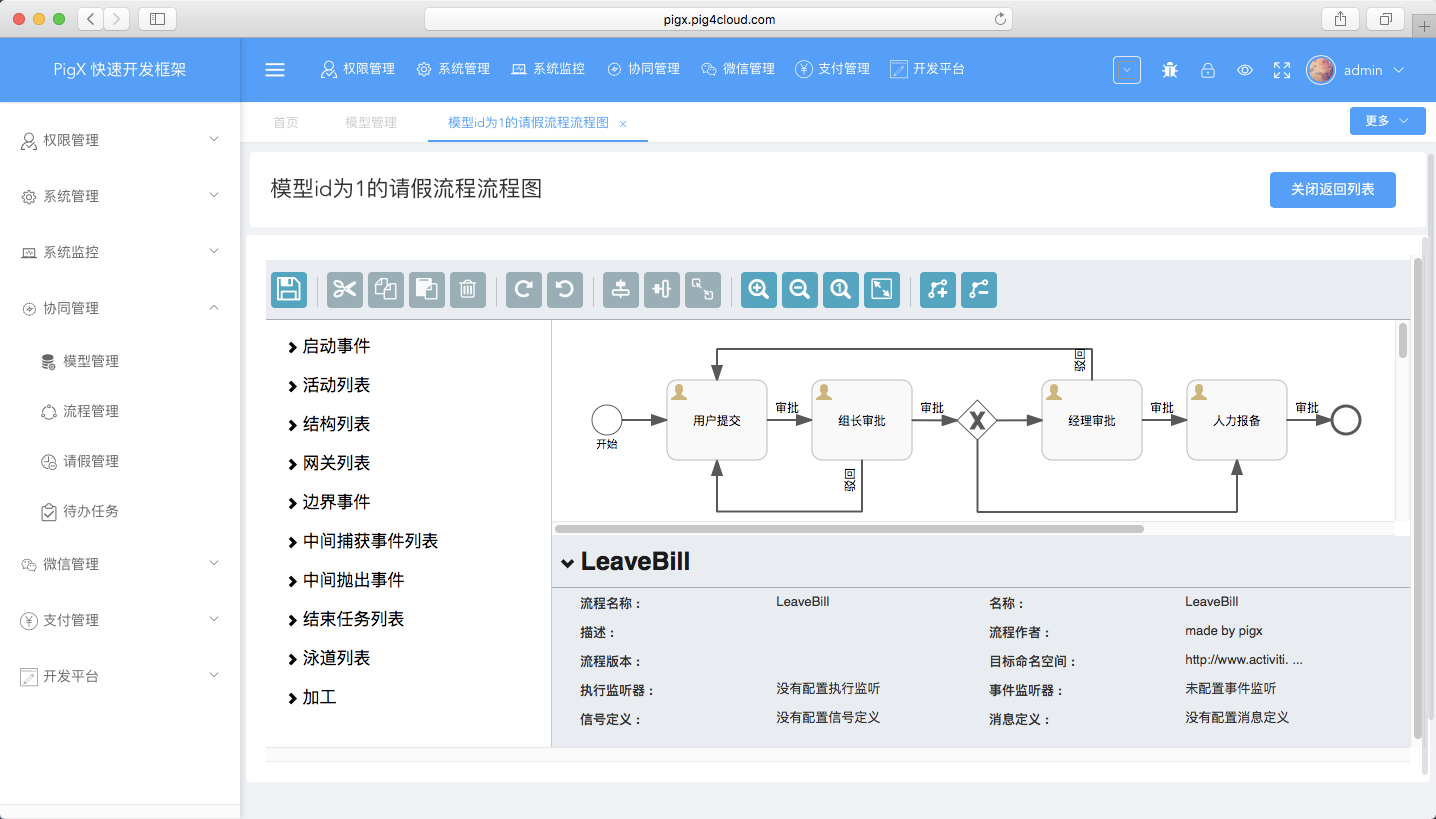
Task: Expand the 网关列表 palette group
Action: tap(329, 463)
